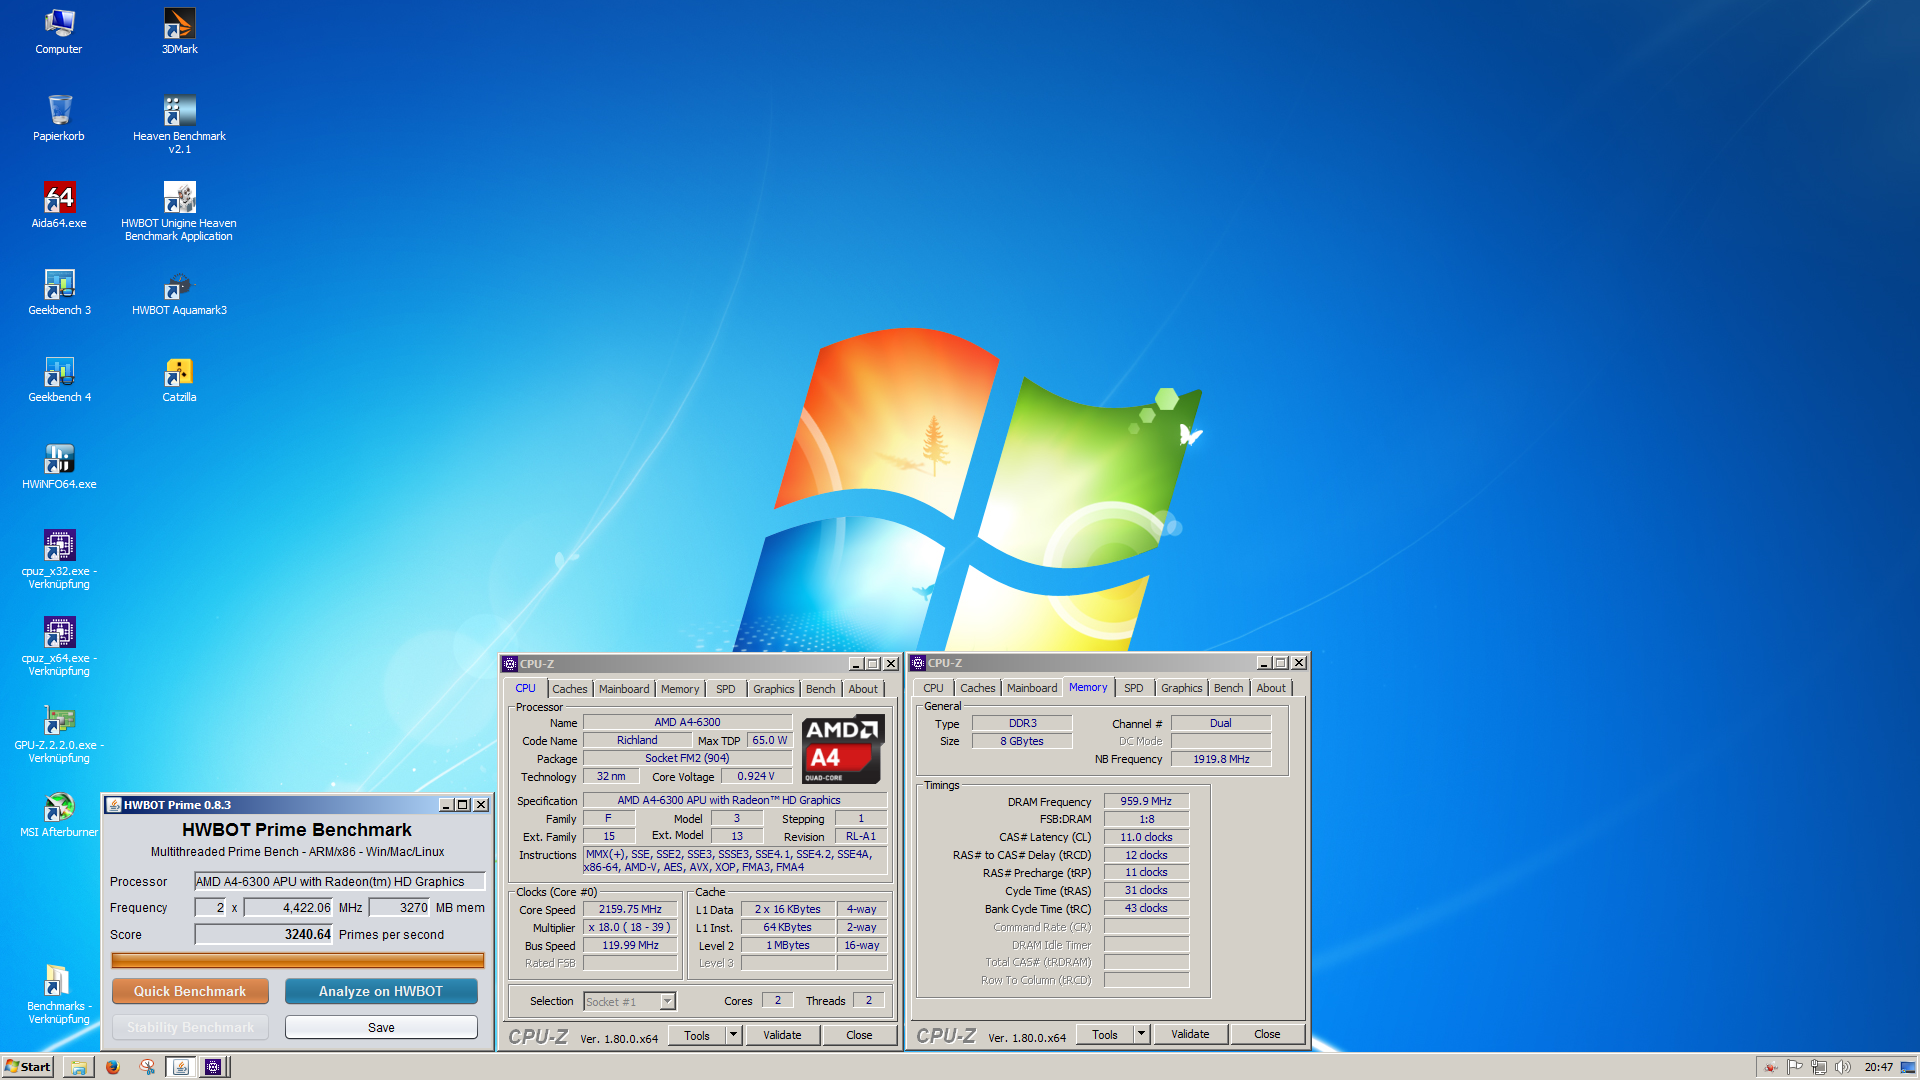Launch the Geekbench 4 shortcut
1920x1080 pixels.
coord(59,379)
